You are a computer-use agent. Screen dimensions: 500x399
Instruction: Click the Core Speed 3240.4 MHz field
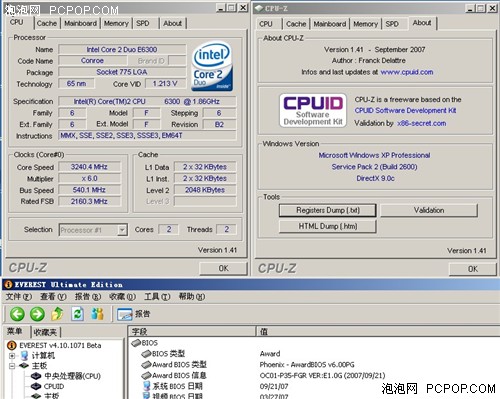pos(89,167)
